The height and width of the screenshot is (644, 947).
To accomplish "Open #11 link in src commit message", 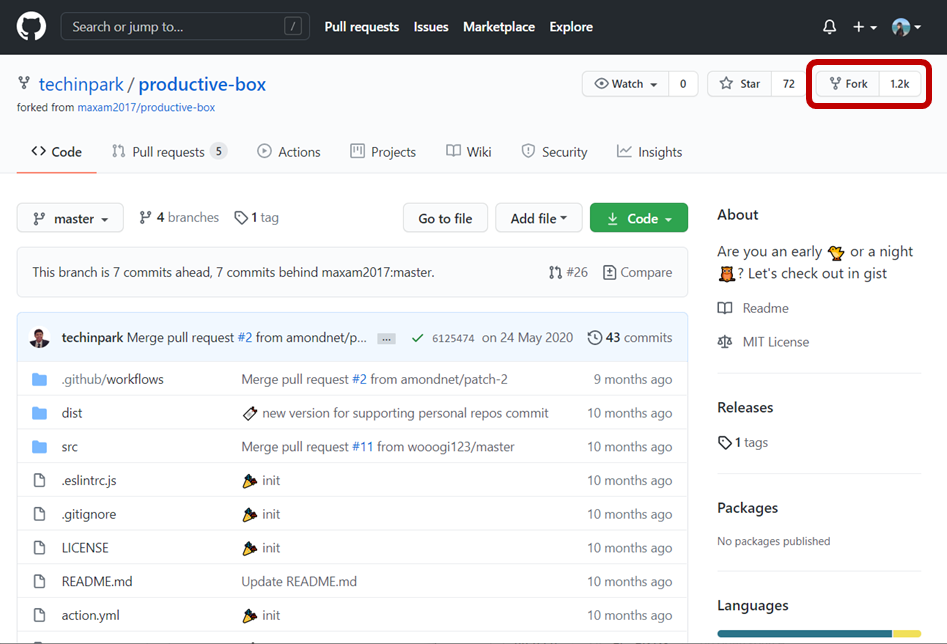I will click(363, 447).
